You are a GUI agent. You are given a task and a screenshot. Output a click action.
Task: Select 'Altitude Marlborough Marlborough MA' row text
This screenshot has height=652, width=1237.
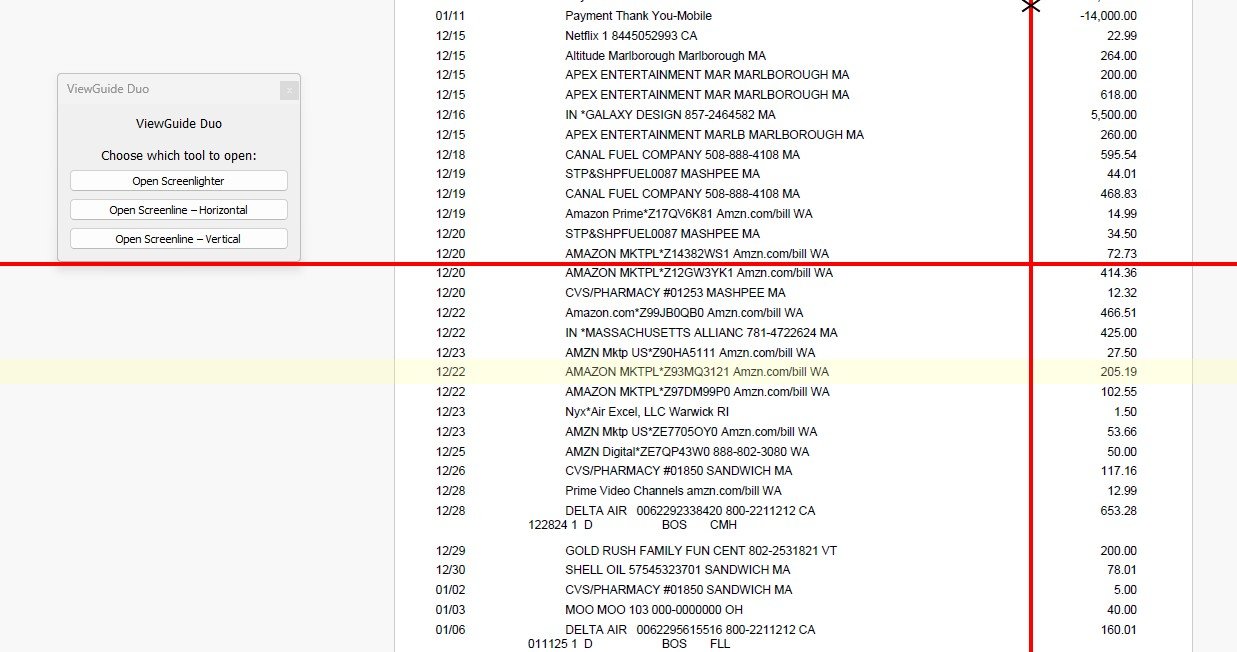(x=665, y=56)
